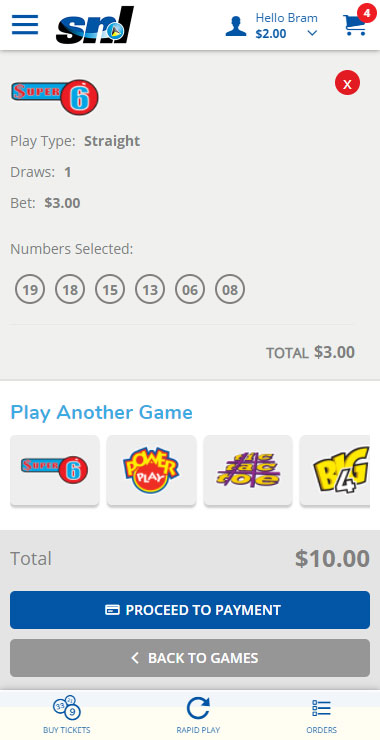Choose the Big 4 game thumbnail
The width and height of the screenshot is (380, 740).
click(335, 471)
